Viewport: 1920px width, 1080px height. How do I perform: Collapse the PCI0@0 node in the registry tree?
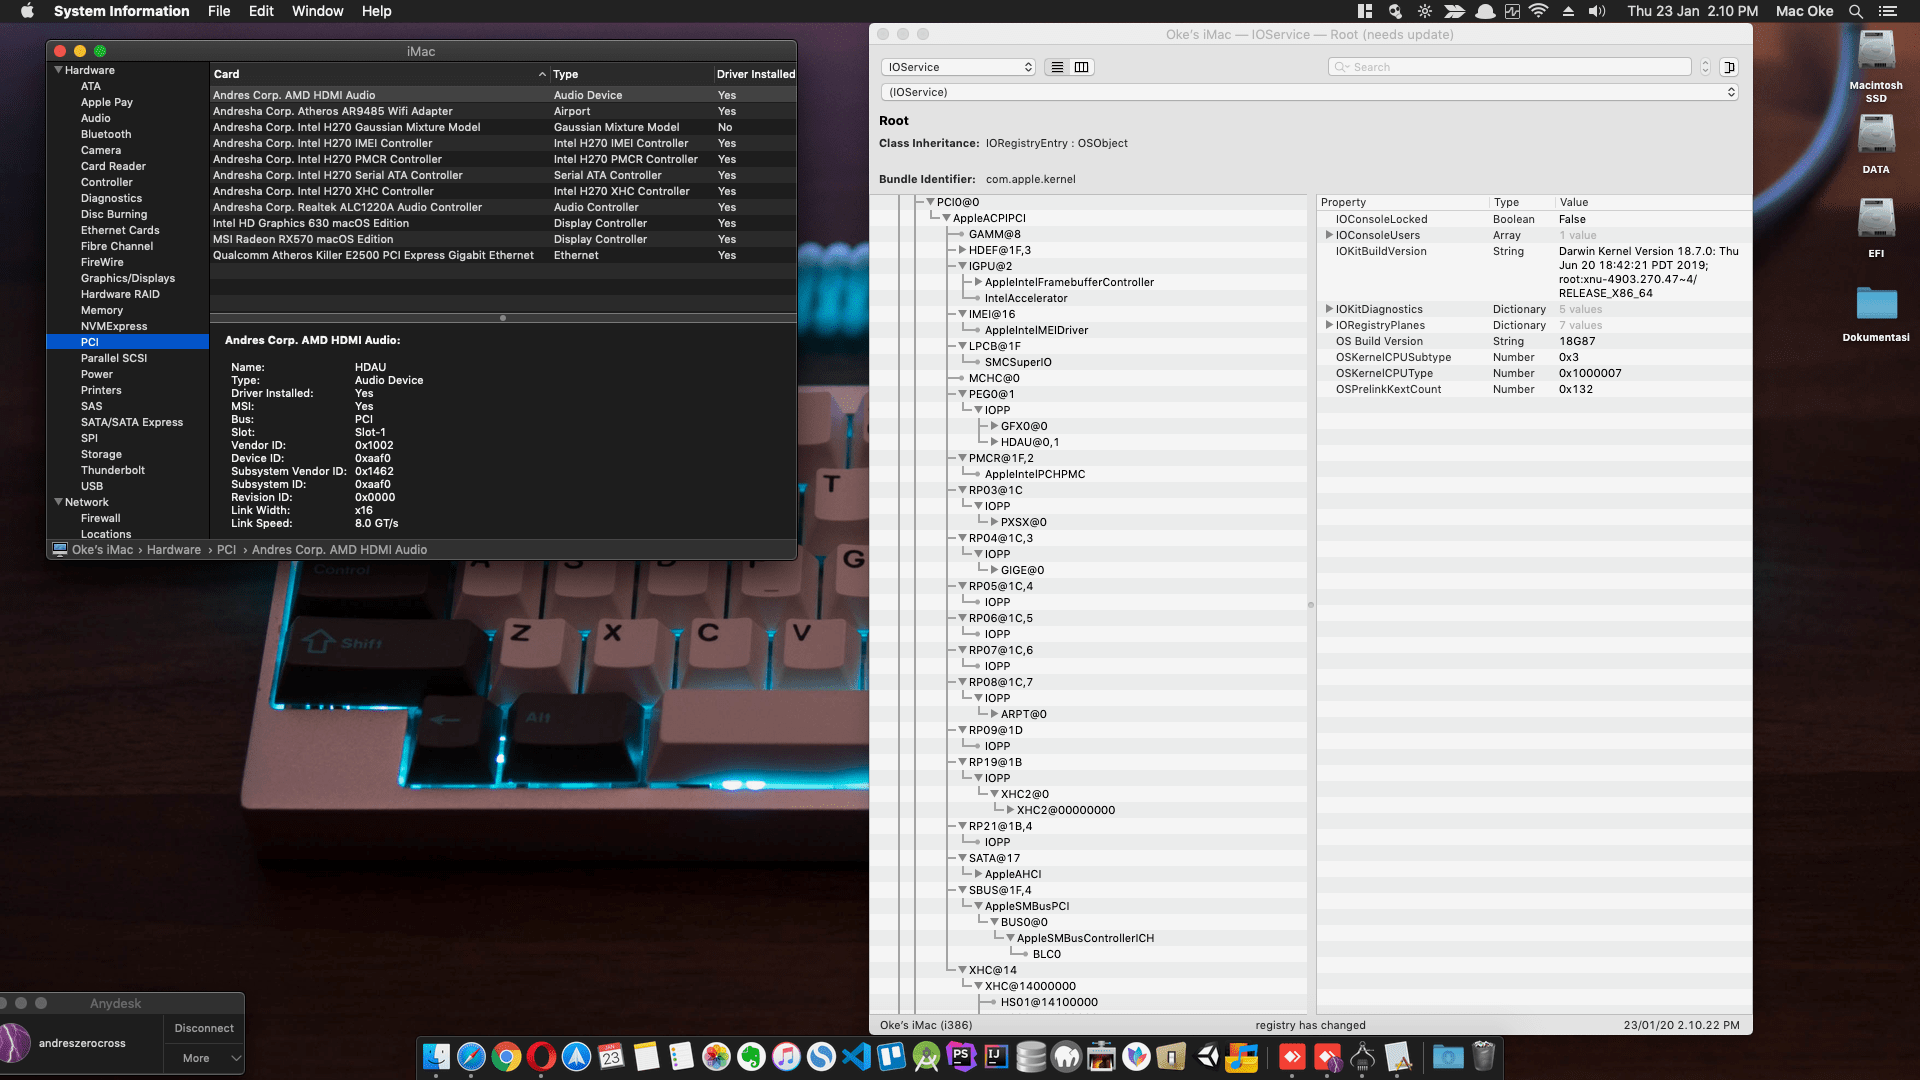pyautogui.click(x=930, y=202)
